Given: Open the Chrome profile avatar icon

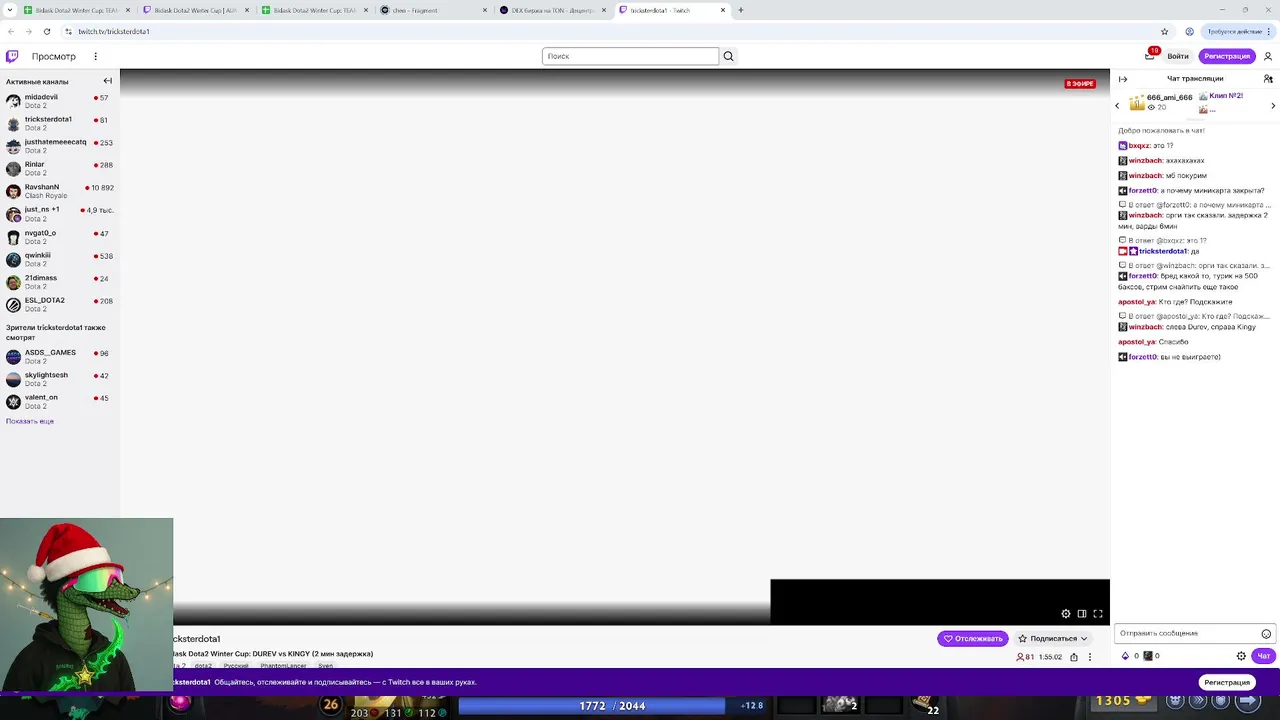Looking at the screenshot, I should coord(1190,31).
